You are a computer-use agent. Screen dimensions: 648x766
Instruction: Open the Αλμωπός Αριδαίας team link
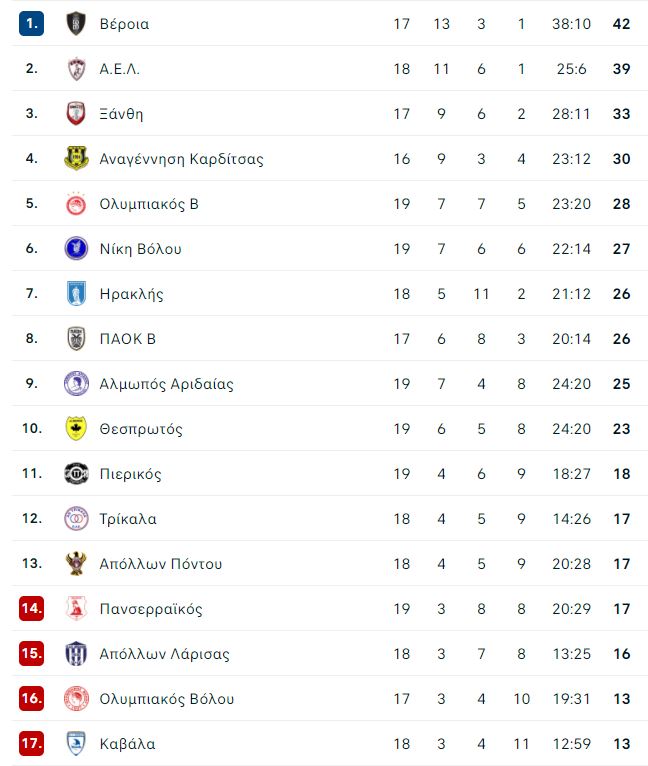point(166,384)
